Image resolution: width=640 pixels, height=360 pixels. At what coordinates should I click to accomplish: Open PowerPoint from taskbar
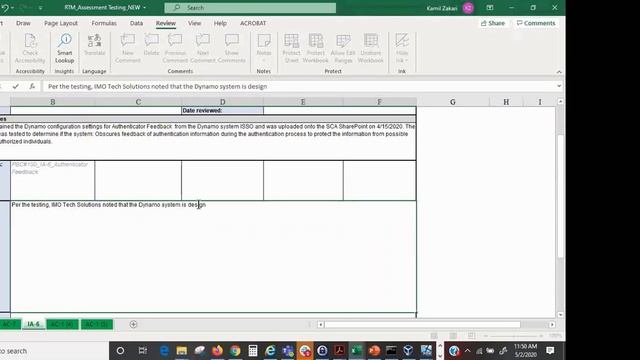374,351
